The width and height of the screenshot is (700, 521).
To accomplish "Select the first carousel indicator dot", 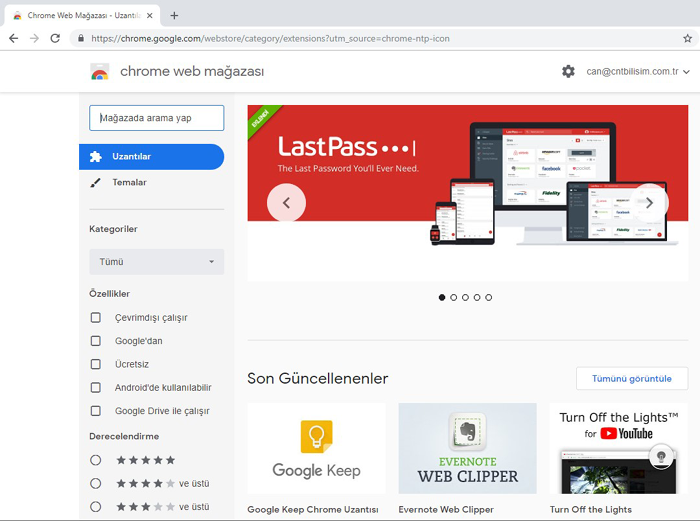I will pos(442,297).
